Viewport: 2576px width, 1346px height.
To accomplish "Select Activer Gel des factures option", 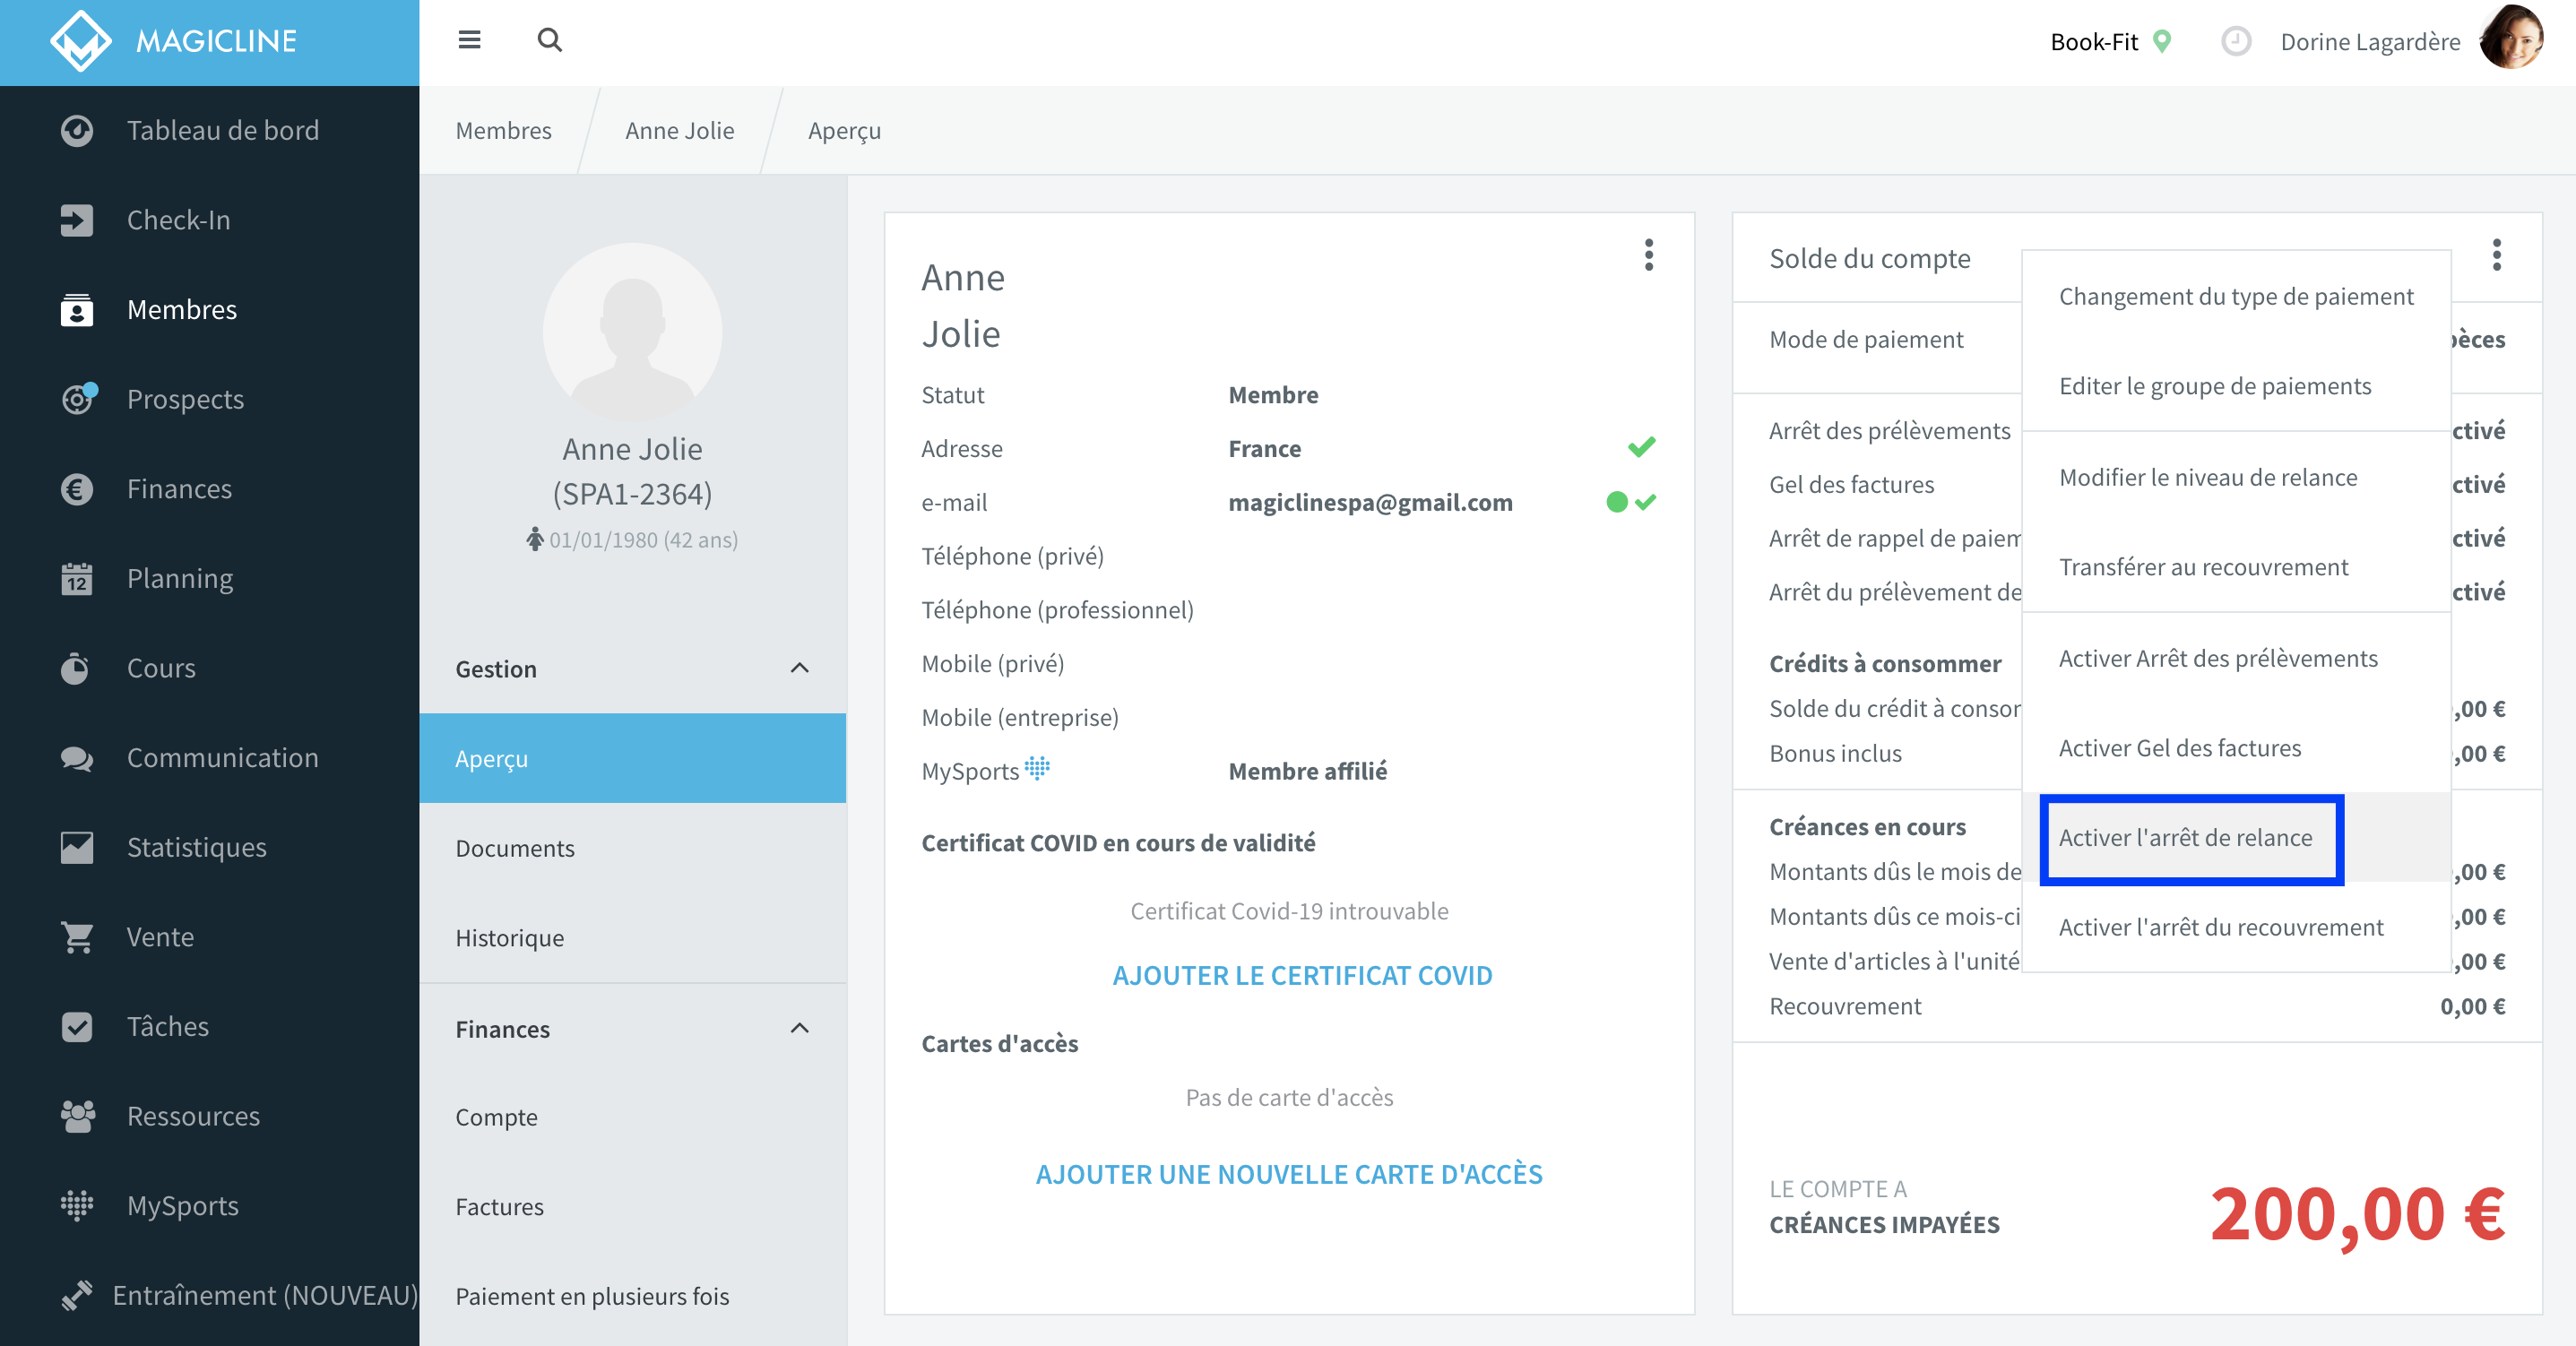I will (x=2180, y=748).
